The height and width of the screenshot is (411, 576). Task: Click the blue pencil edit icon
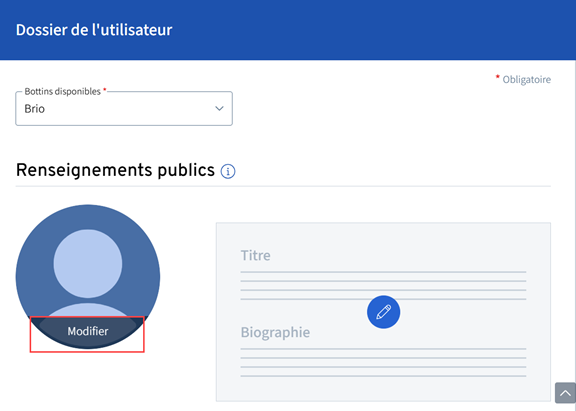(x=383, y=312)
